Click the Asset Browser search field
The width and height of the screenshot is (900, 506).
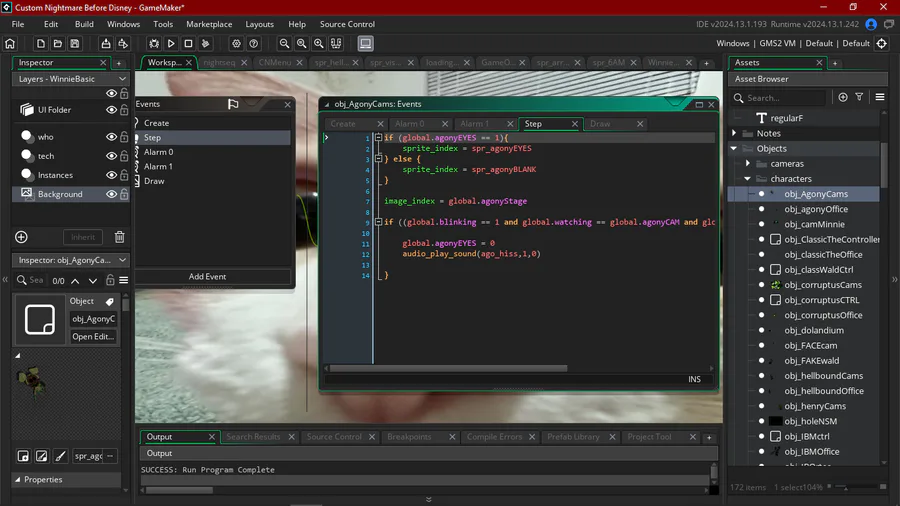point(785,98)
